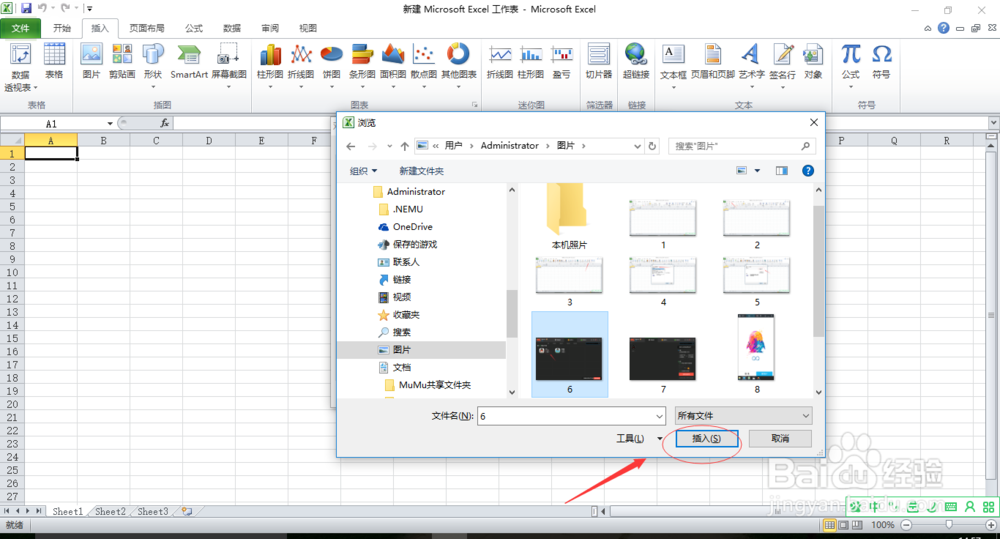Open Other Charts gallery

[459, 64]
